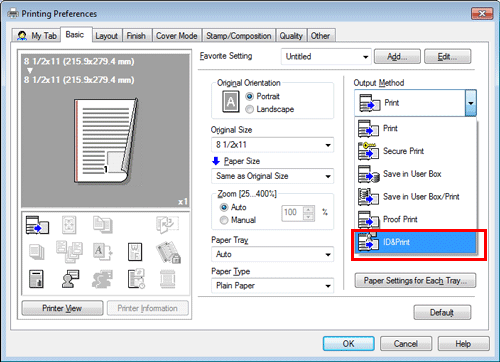The height and width of the screenshot is (362, 500).
Task: Open the Paper Type dropdown
Action: (272, 286)
